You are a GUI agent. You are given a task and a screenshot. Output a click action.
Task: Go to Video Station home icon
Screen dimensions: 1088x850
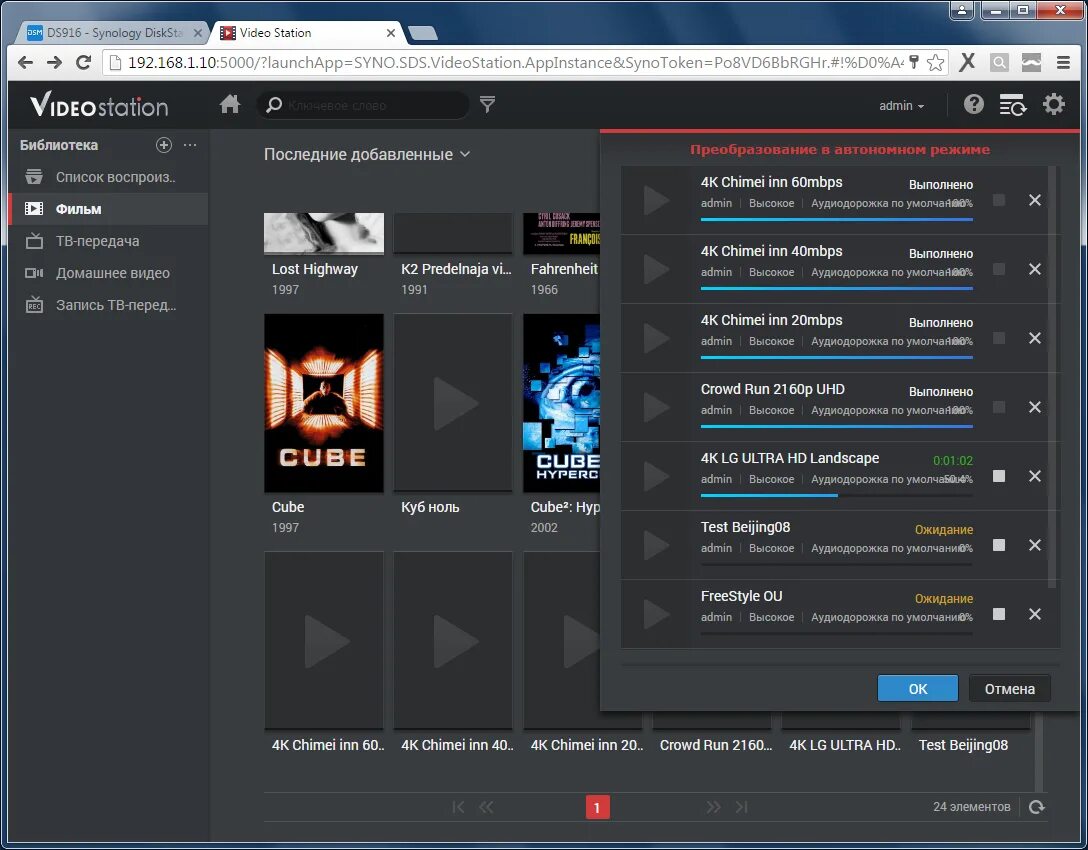click(230, 105)
